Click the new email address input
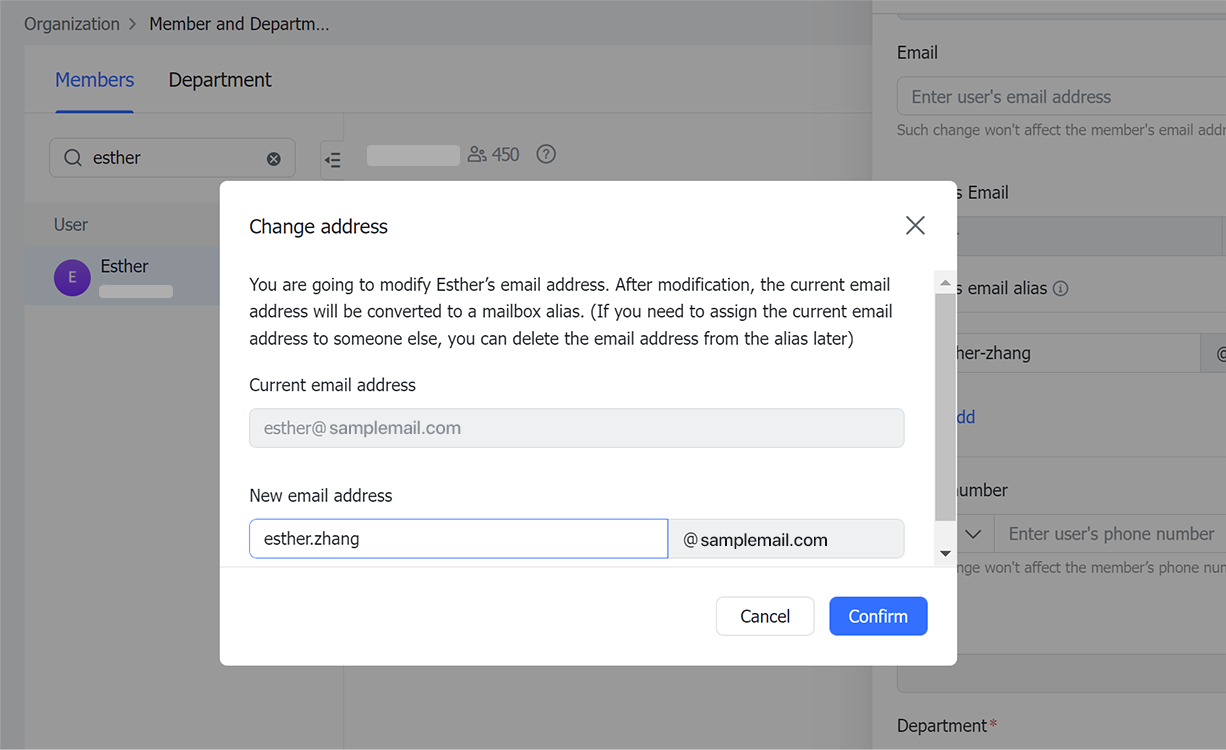This screenshot has width=1226, height=750. point(458,538)
